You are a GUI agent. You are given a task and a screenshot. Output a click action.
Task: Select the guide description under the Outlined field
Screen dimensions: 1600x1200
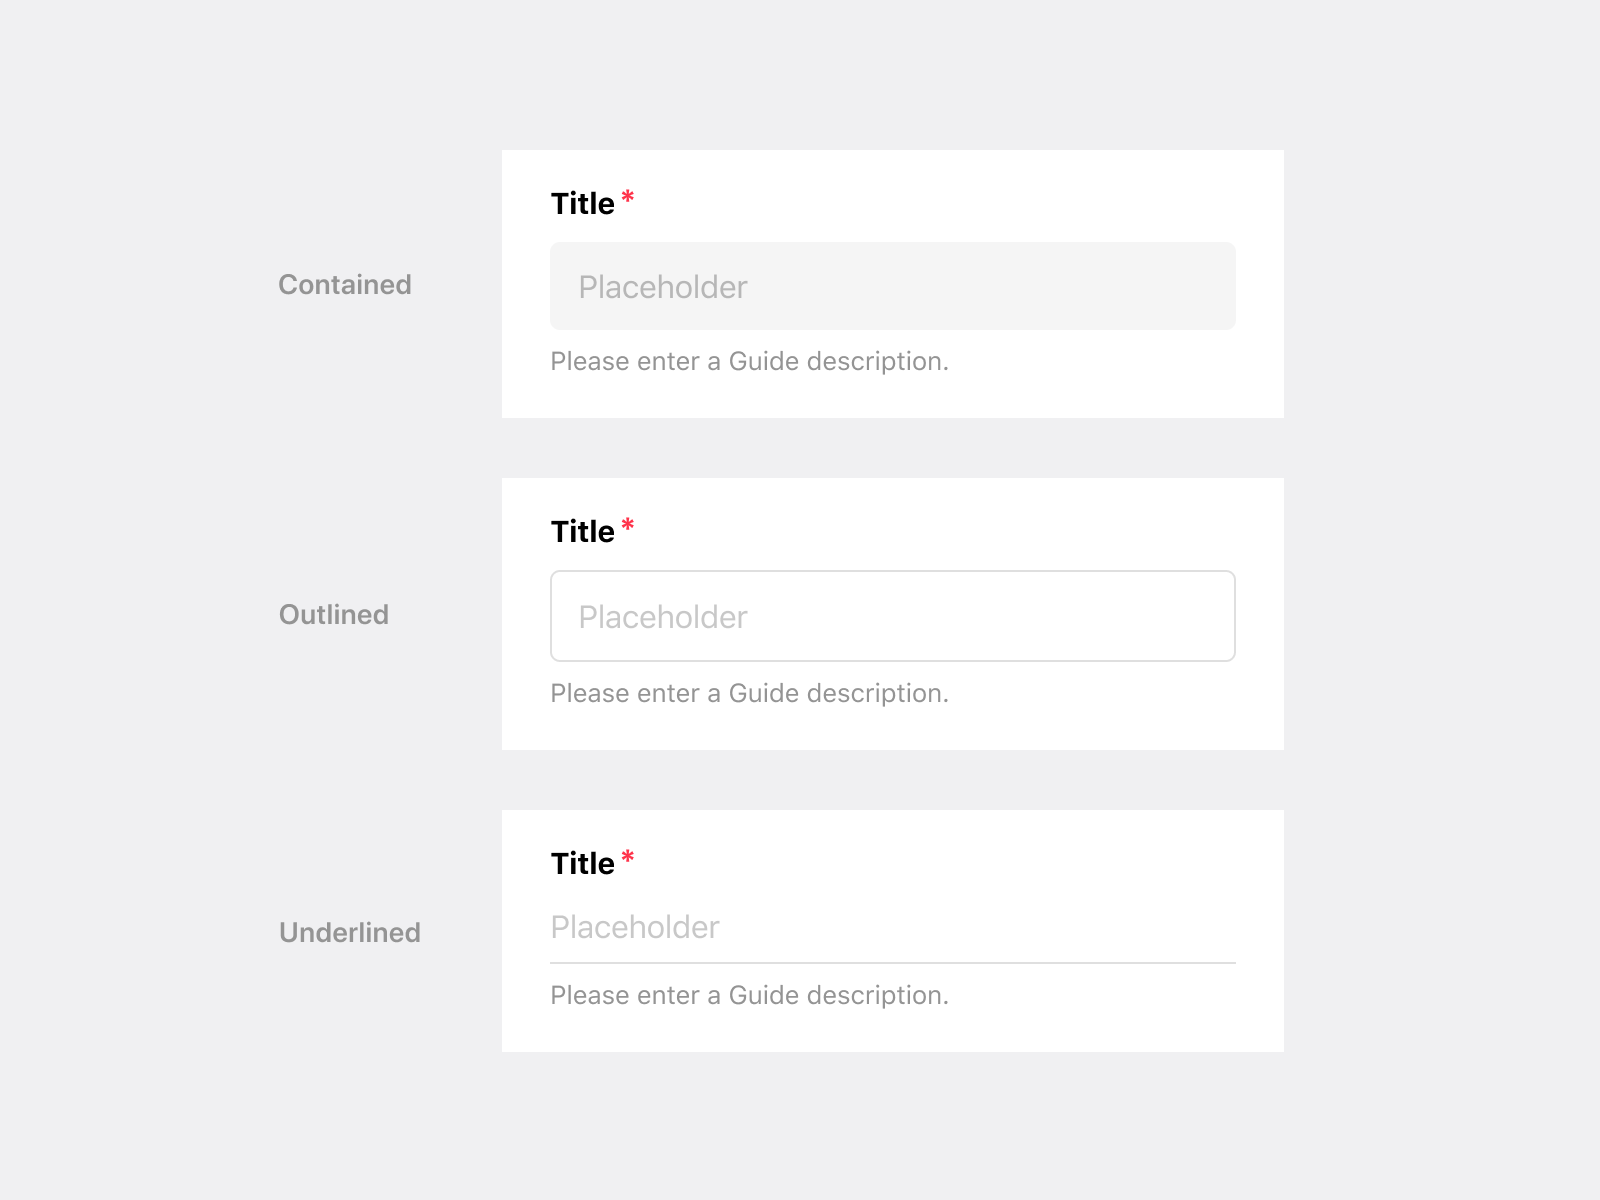click(748, 693)
